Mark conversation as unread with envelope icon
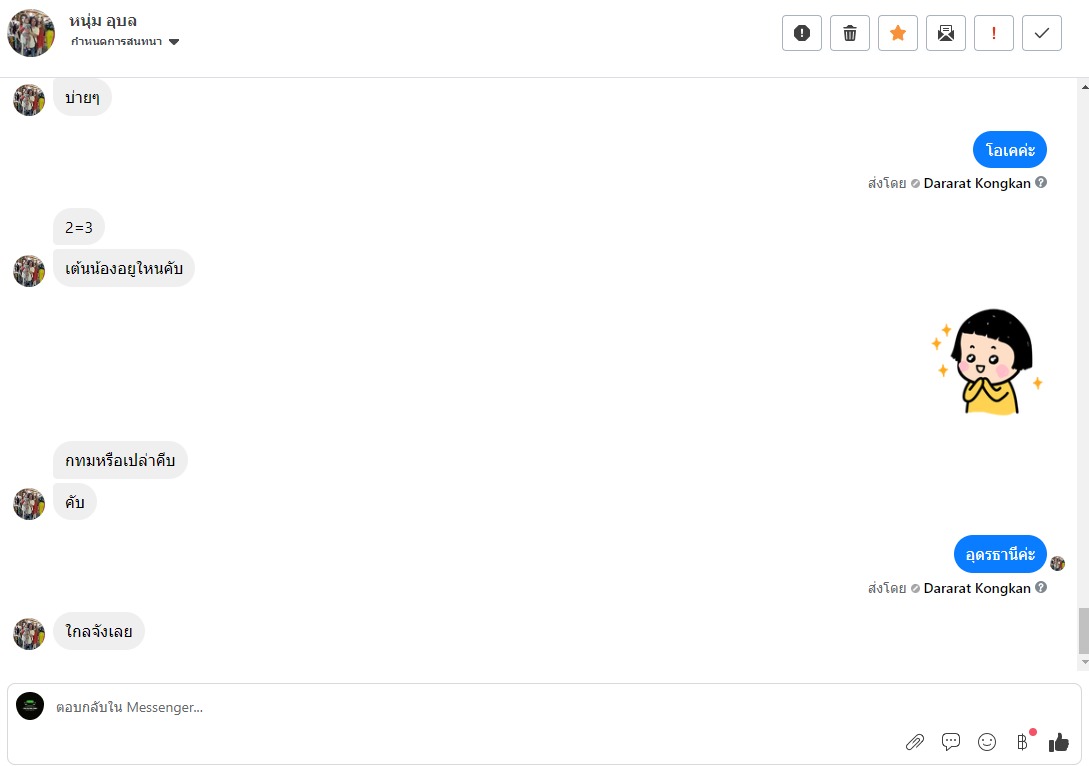Screen dimensions: 1089x766 pos(946,33)
